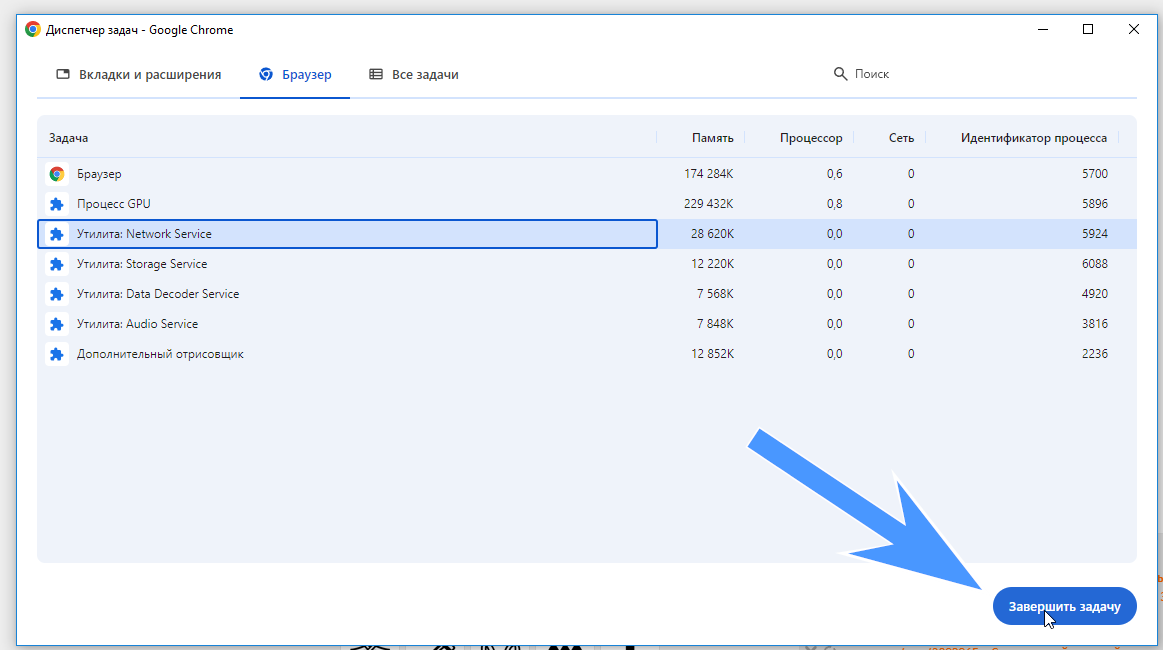
Task: Click the puzzle icon beside Audio Service
Action: pyautogui.click(x=57, y=324)
